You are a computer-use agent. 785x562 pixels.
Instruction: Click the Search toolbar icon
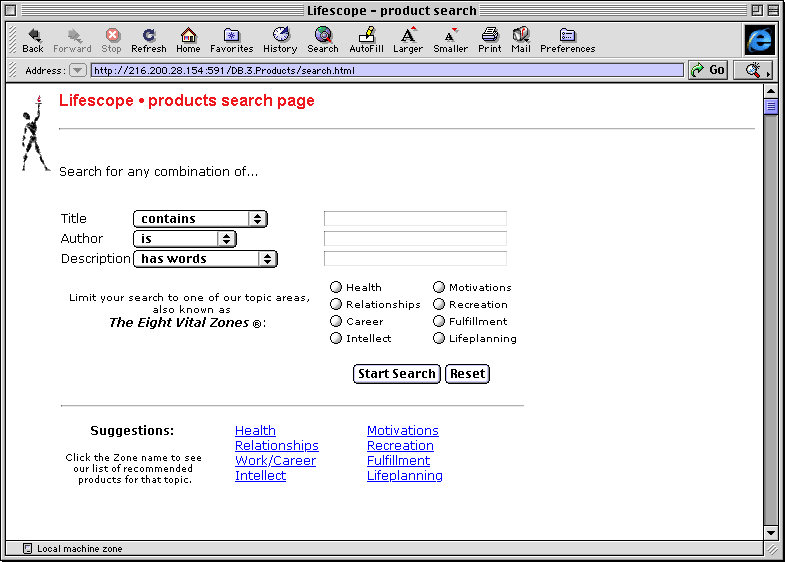tap(323, 40)
